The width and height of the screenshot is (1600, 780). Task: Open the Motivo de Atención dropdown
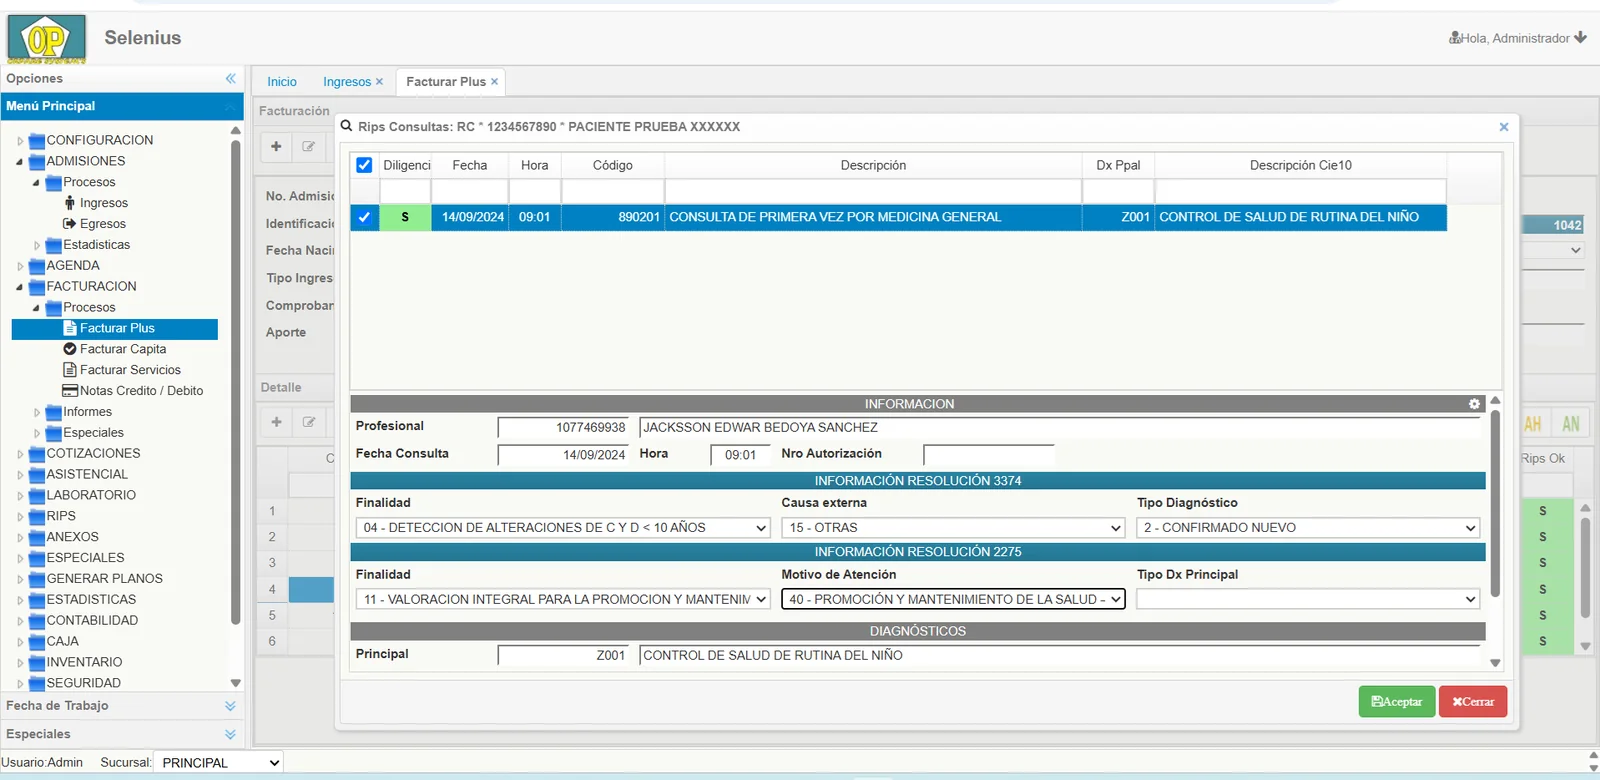[x=954, y=599]
